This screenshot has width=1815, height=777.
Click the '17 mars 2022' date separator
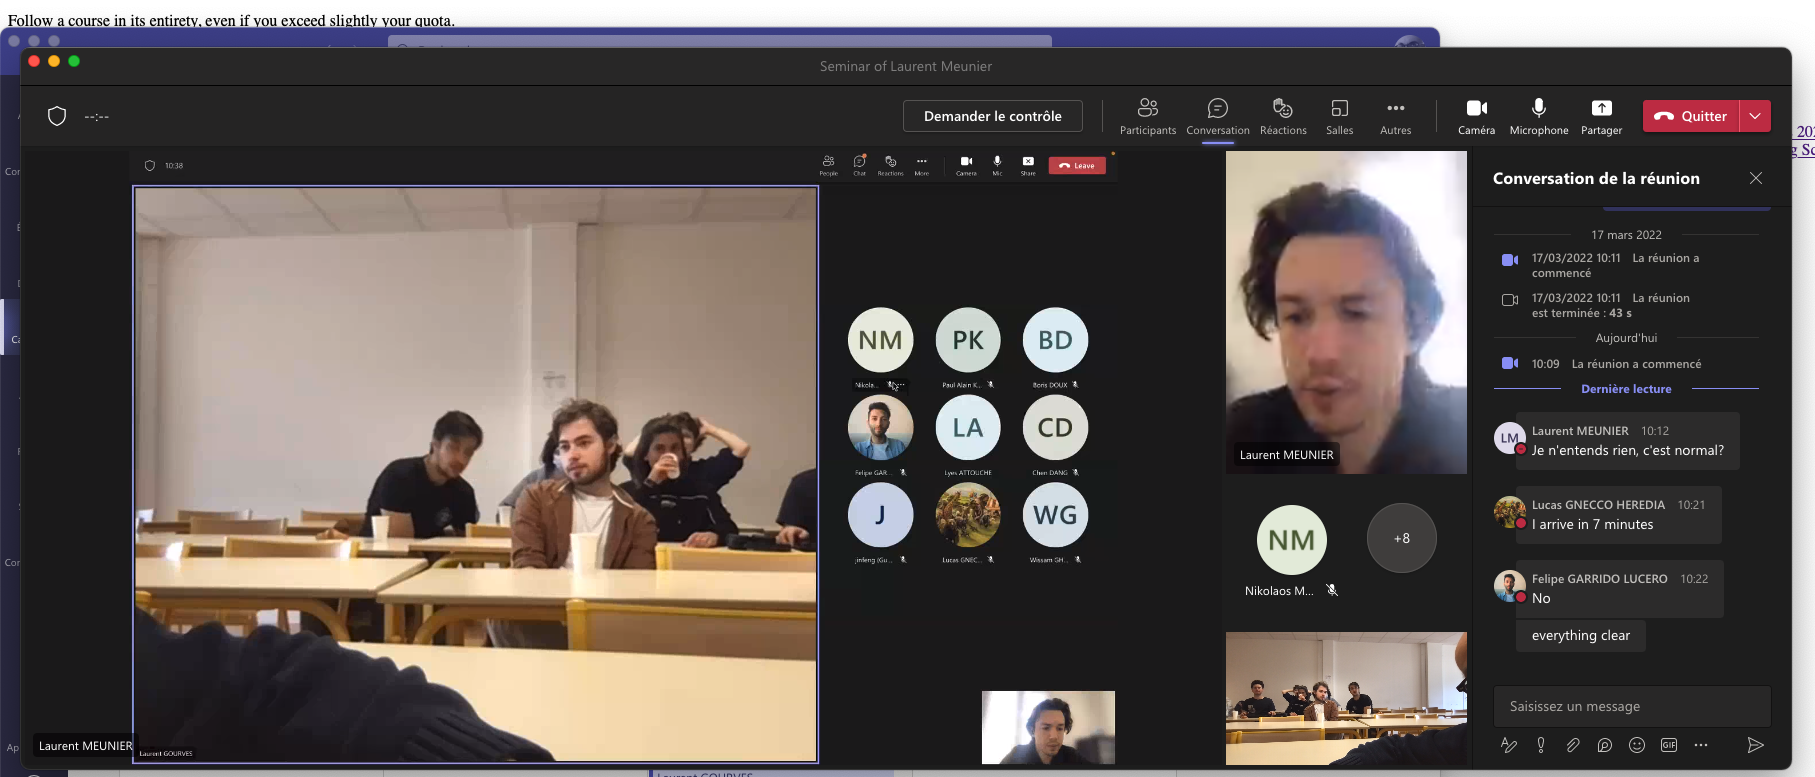click(1626, 235)
